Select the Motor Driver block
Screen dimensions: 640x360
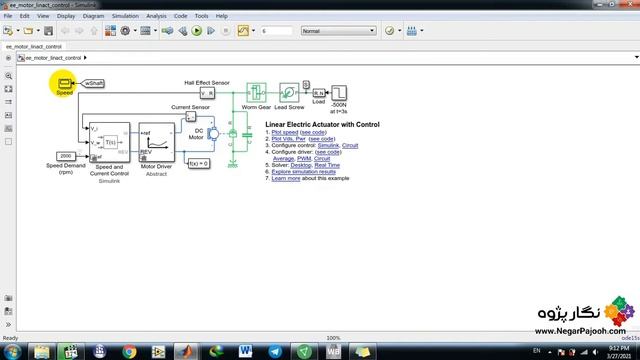coord(156,142)
